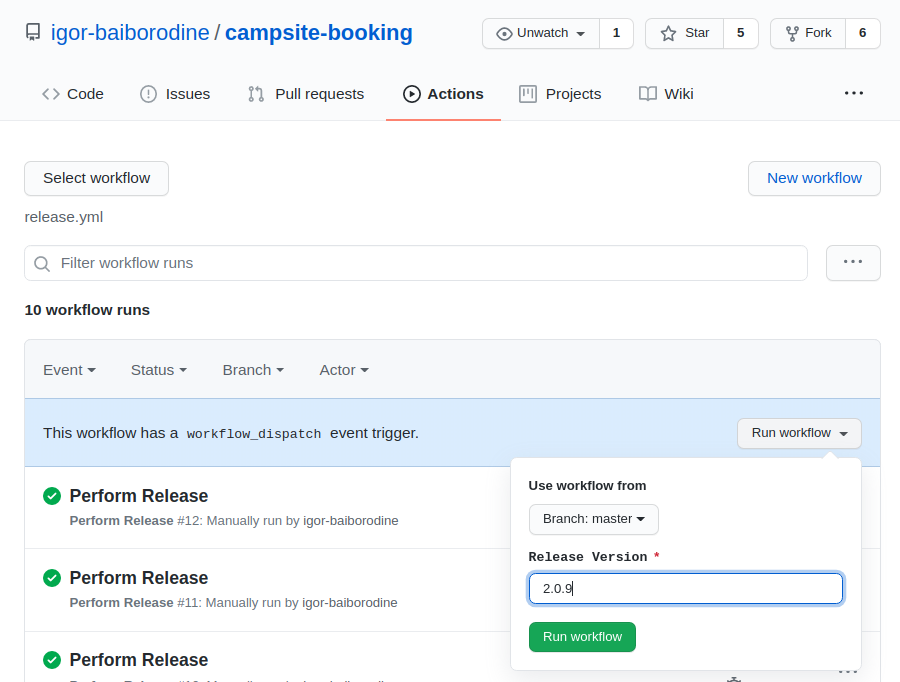
Task: Open the Branch: master selector
Action: 593,520
